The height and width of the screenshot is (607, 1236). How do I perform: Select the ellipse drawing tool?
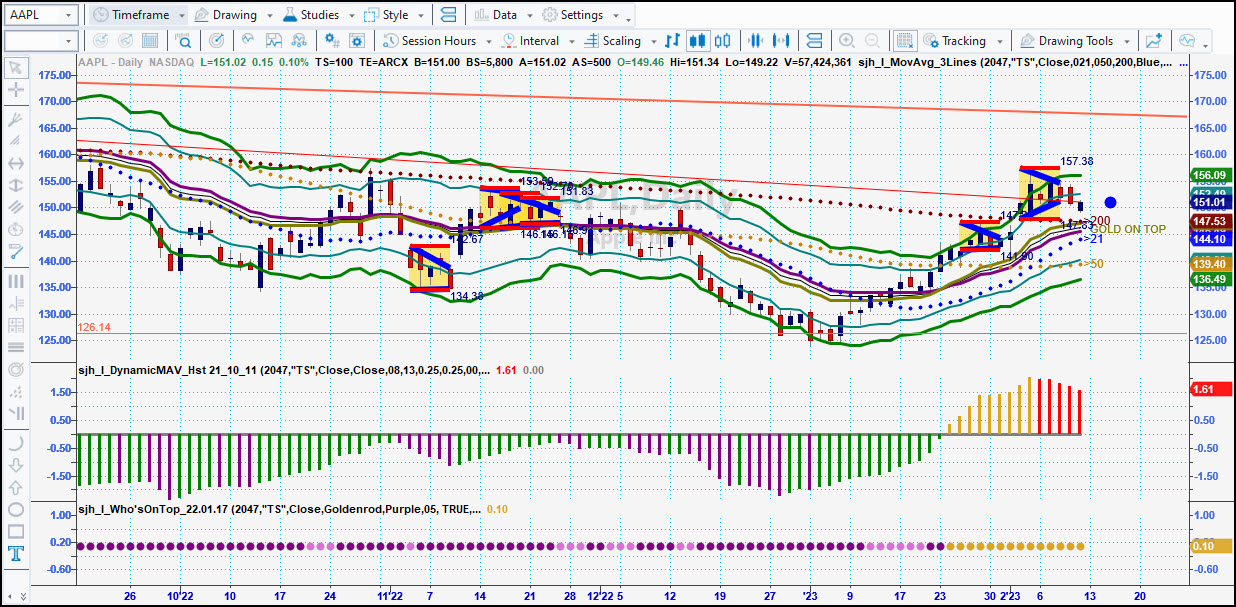click(15, 510)
